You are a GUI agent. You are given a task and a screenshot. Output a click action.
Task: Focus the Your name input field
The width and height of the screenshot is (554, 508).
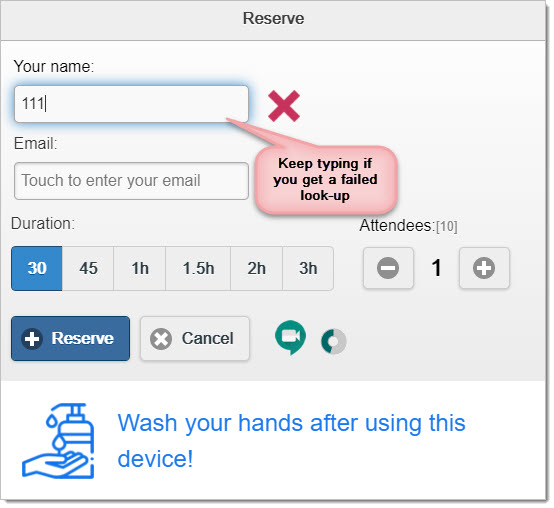point(131,104)
